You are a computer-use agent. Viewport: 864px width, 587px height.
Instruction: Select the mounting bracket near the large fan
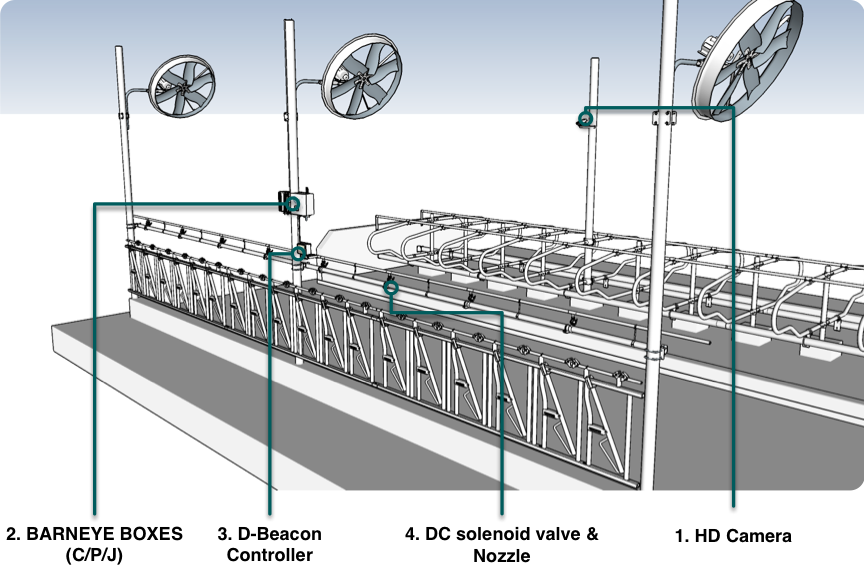pyautogui.click(x=662, y=119)
